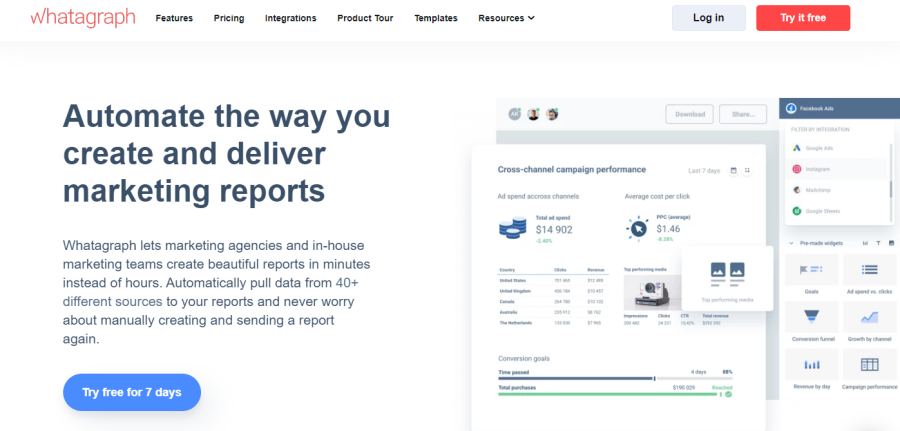Select the Google Sheets integration icon
900x431 pixels.
797,211
